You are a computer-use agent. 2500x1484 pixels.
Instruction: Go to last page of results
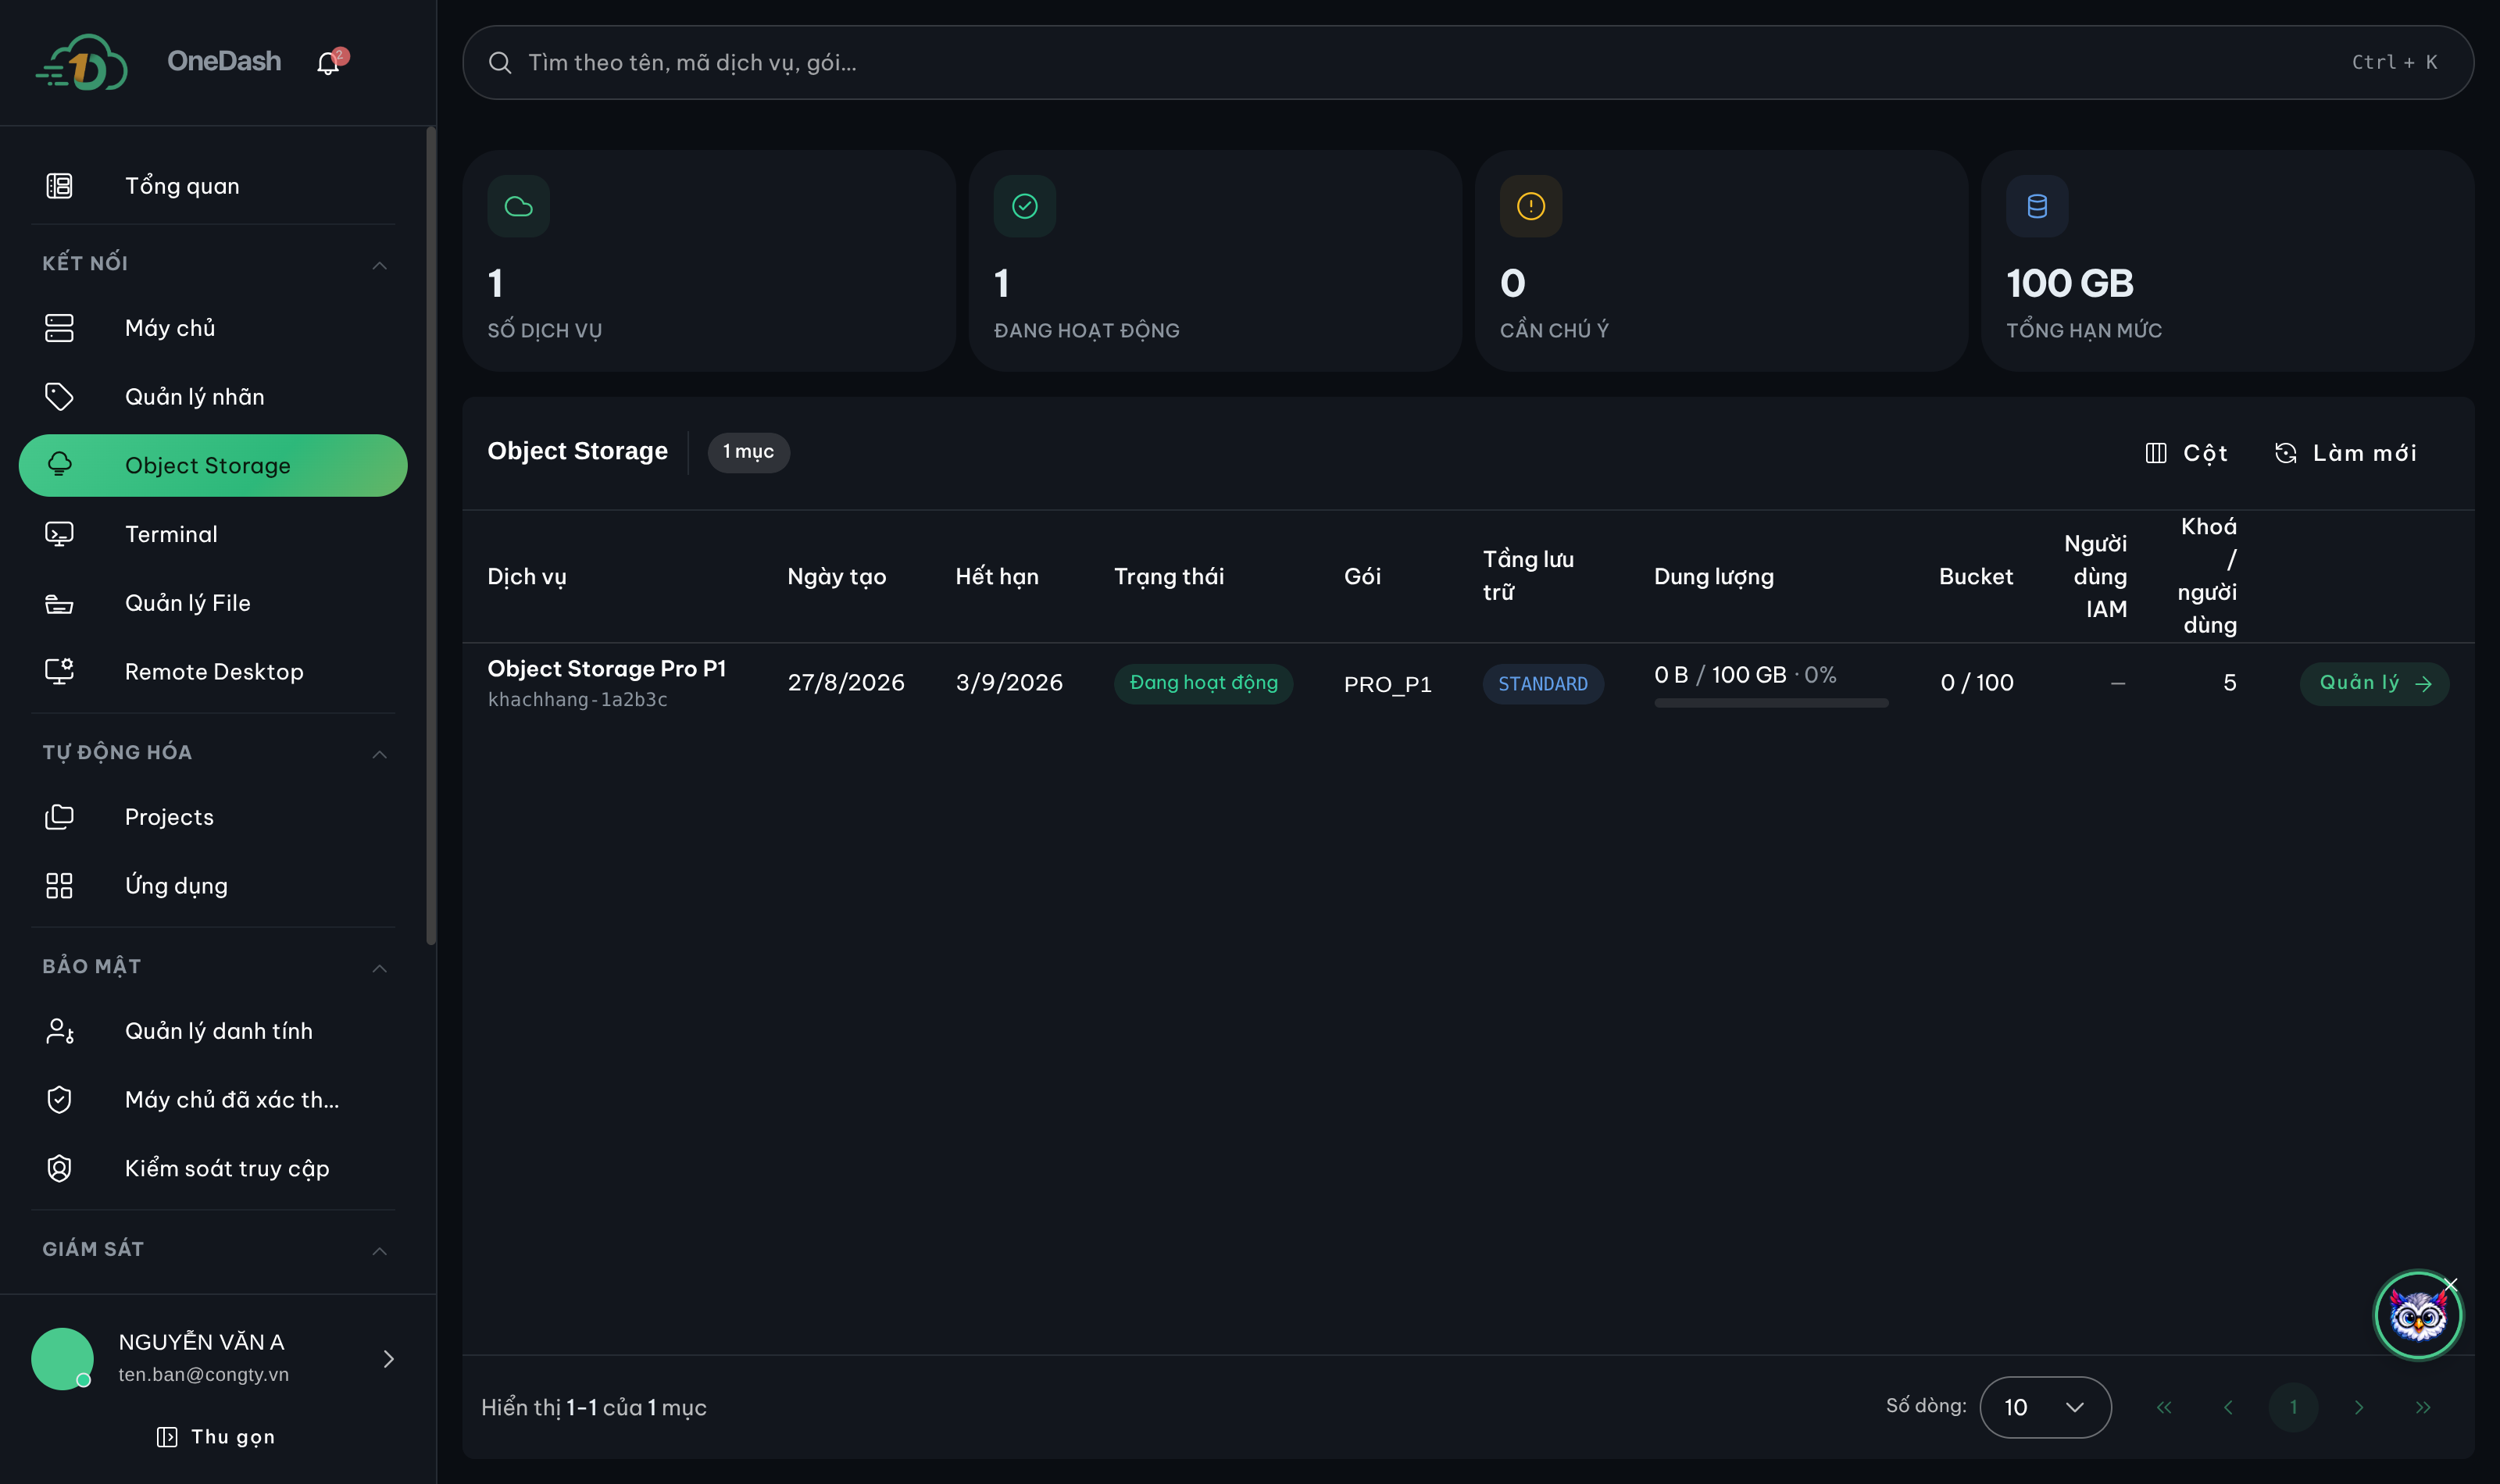coord(2423,1407)
